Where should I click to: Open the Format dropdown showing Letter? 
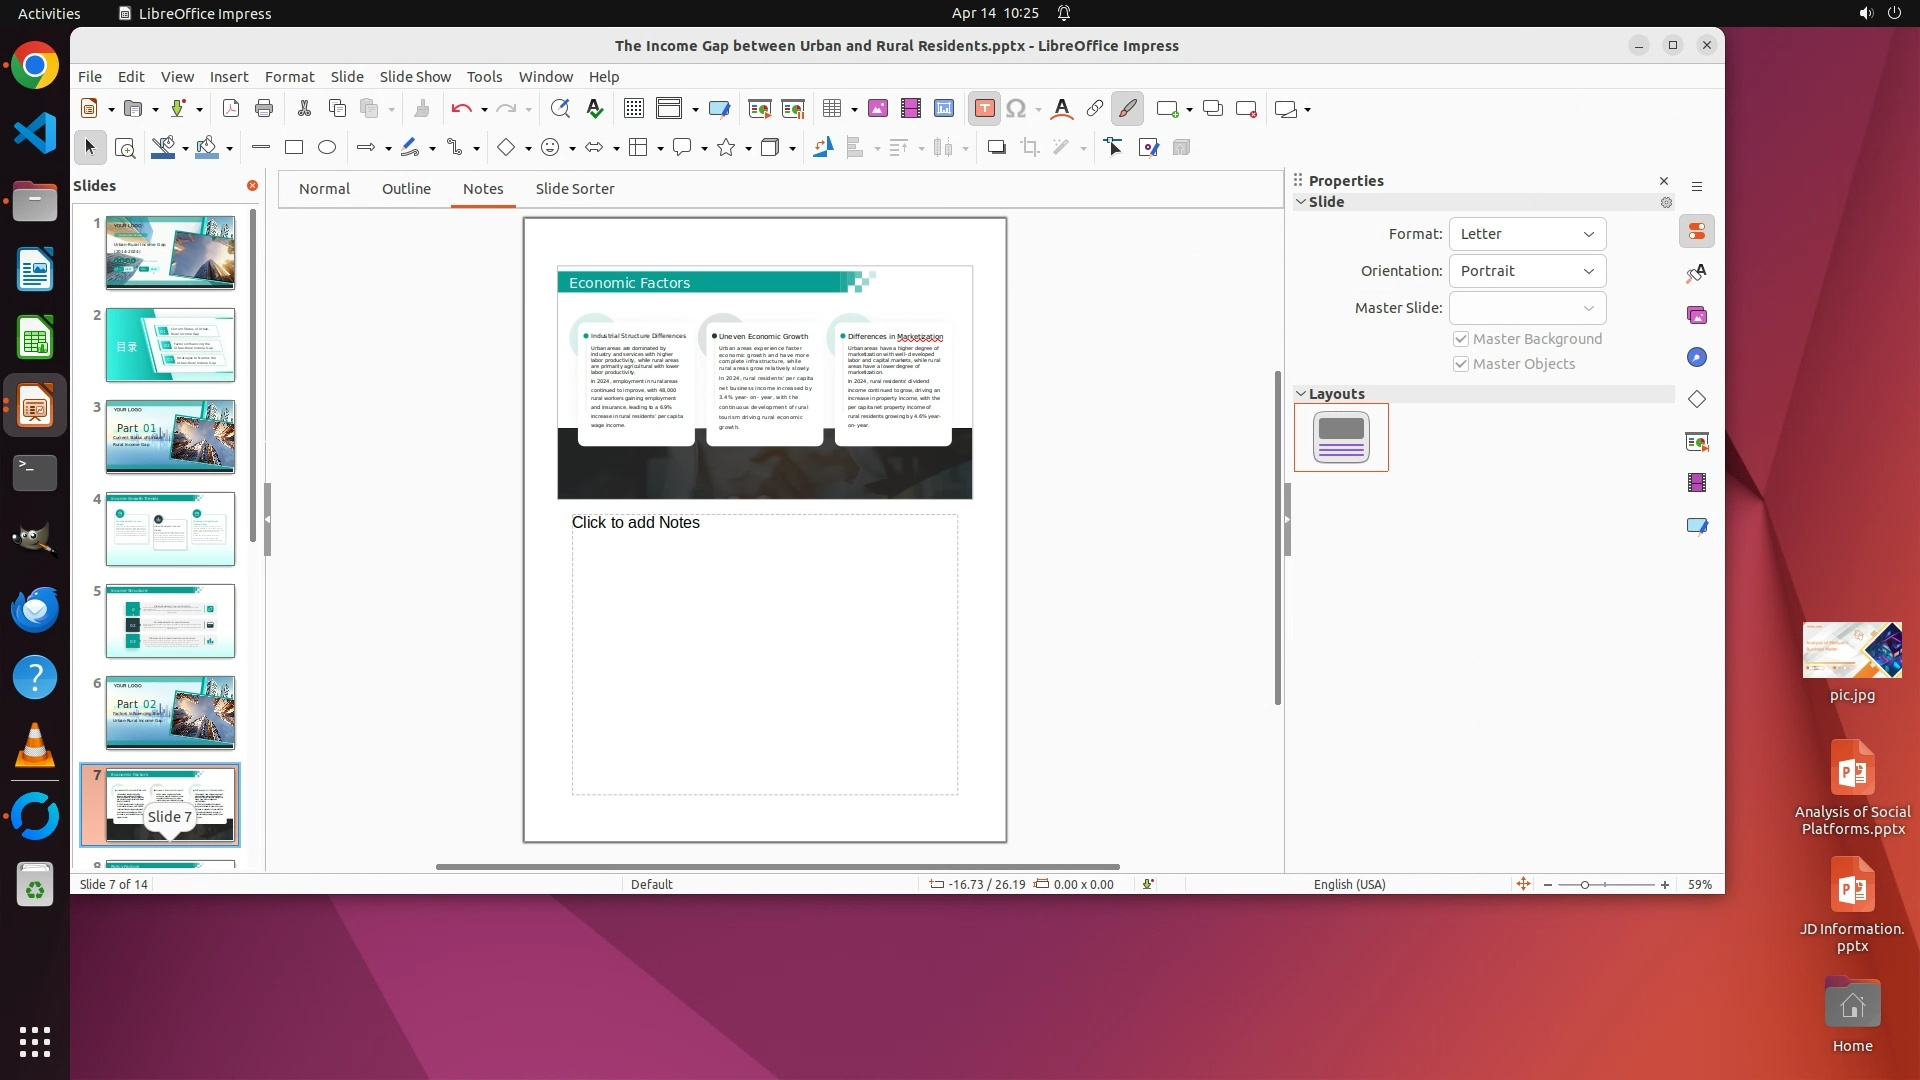[1527, 234]
